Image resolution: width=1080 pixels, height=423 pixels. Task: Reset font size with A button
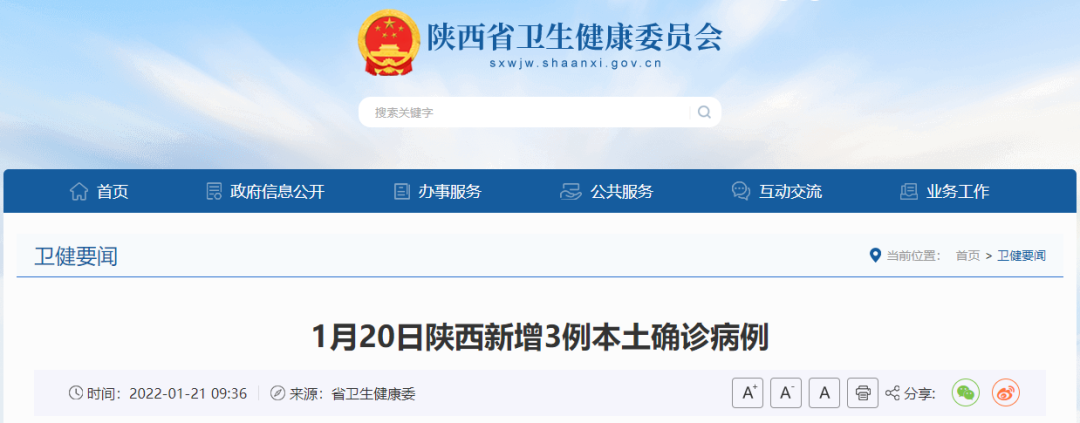click(x=824, y=393)
